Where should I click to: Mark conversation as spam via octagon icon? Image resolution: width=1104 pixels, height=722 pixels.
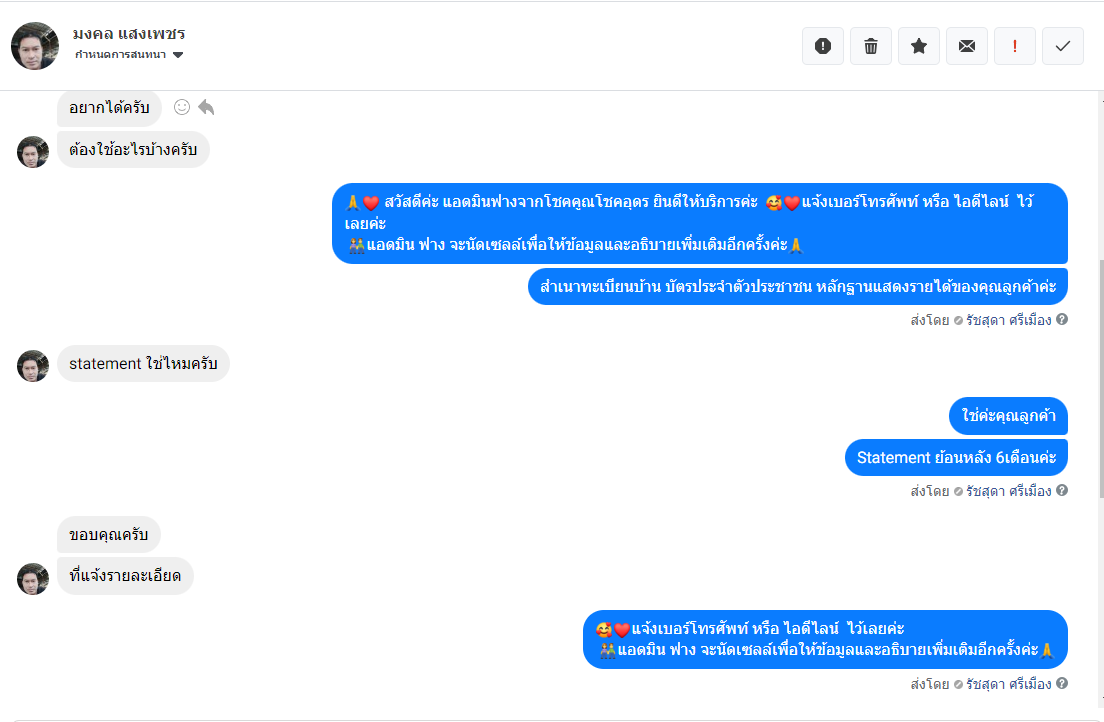(823, 46)
